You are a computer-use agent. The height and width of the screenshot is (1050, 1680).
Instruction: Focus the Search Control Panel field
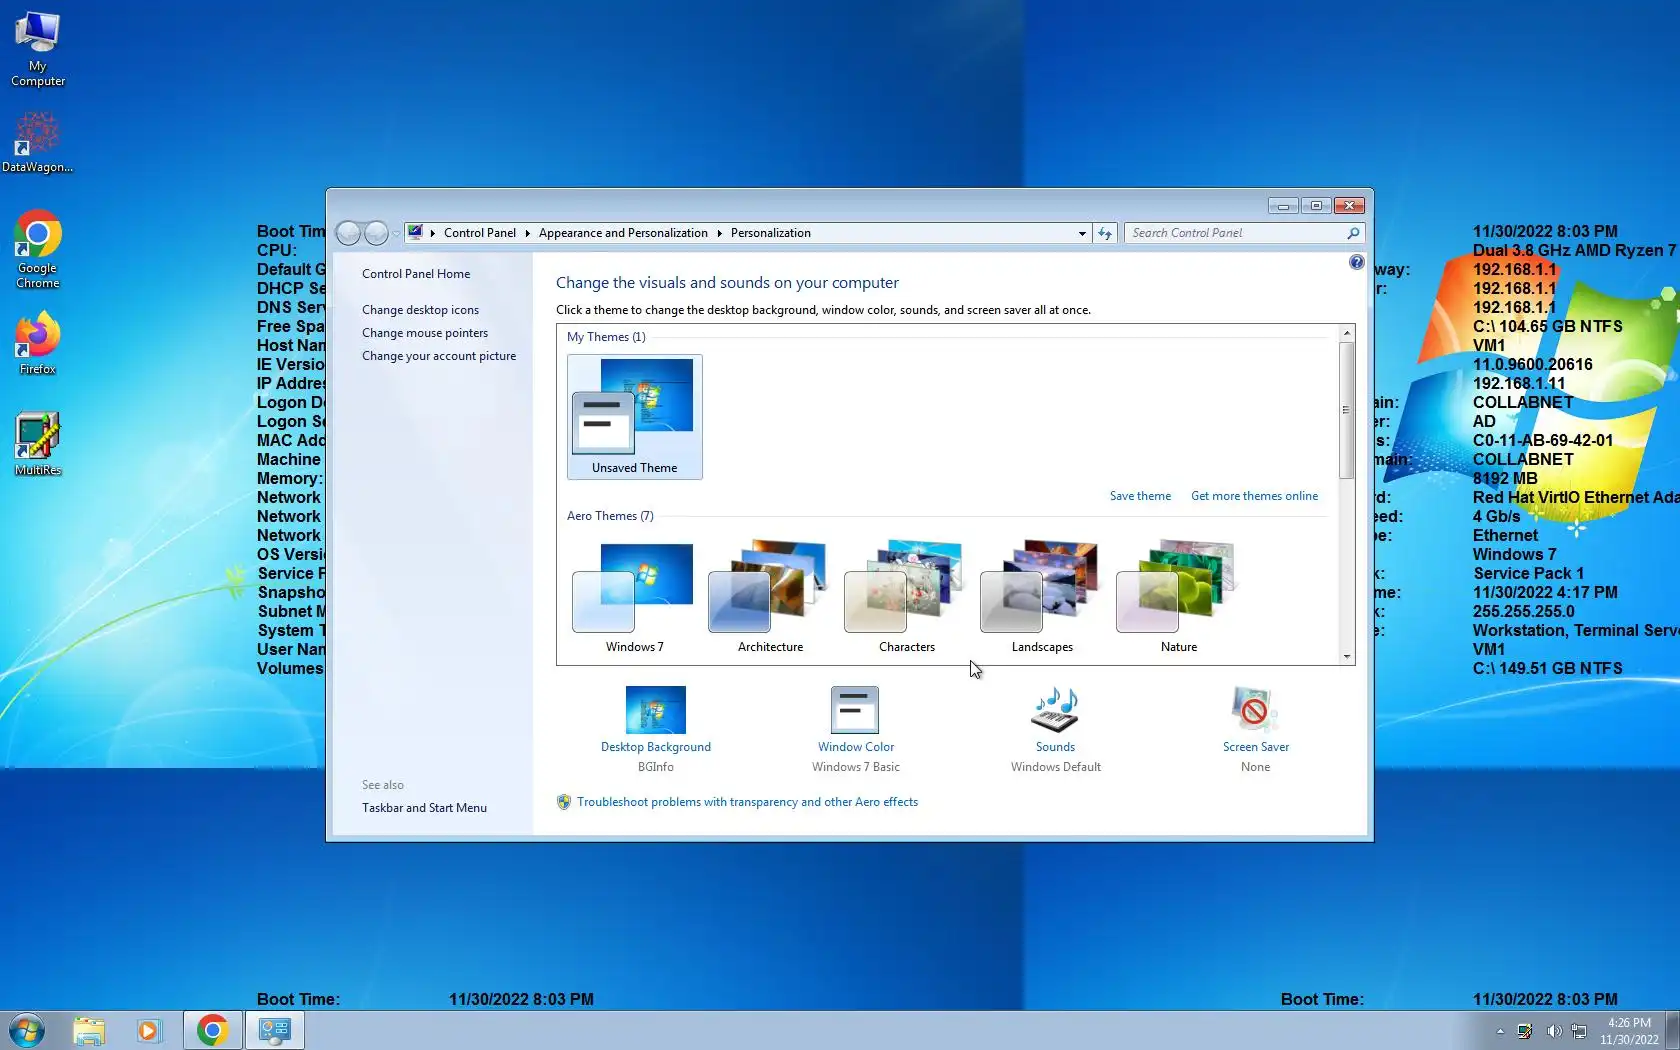coord(1237,233)
